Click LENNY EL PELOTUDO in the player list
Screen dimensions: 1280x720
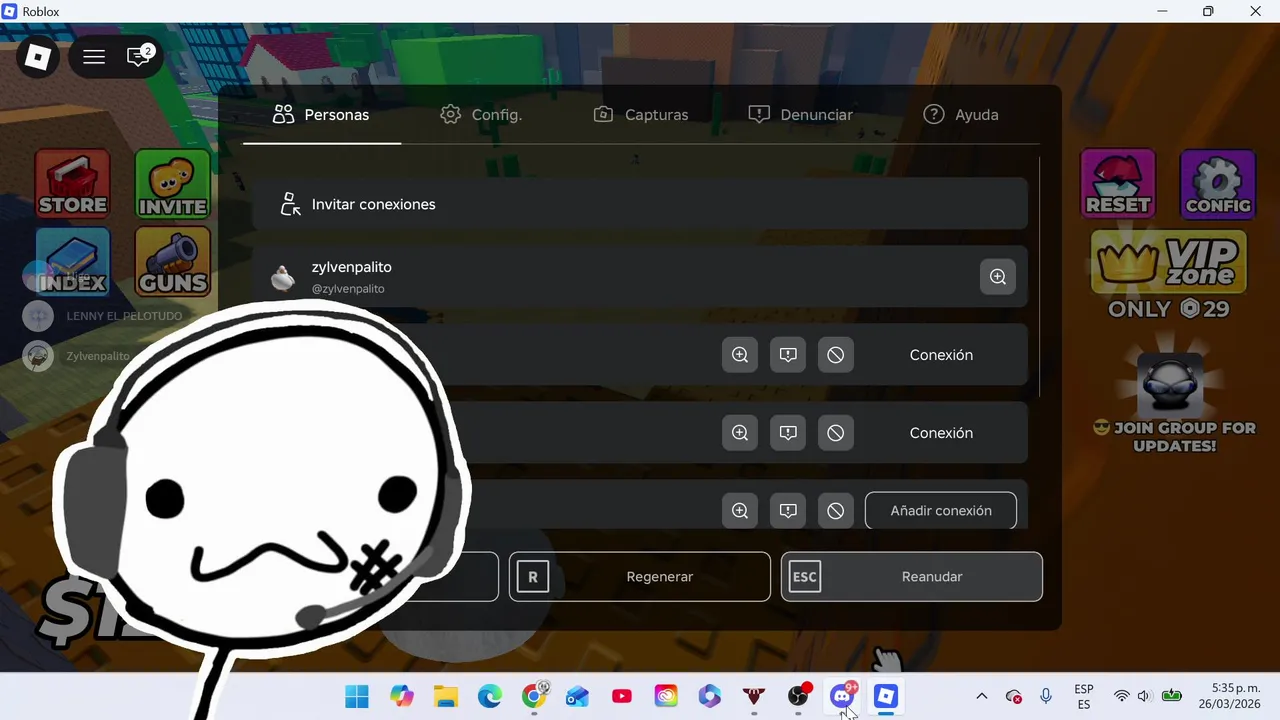[x=124, y=316]
